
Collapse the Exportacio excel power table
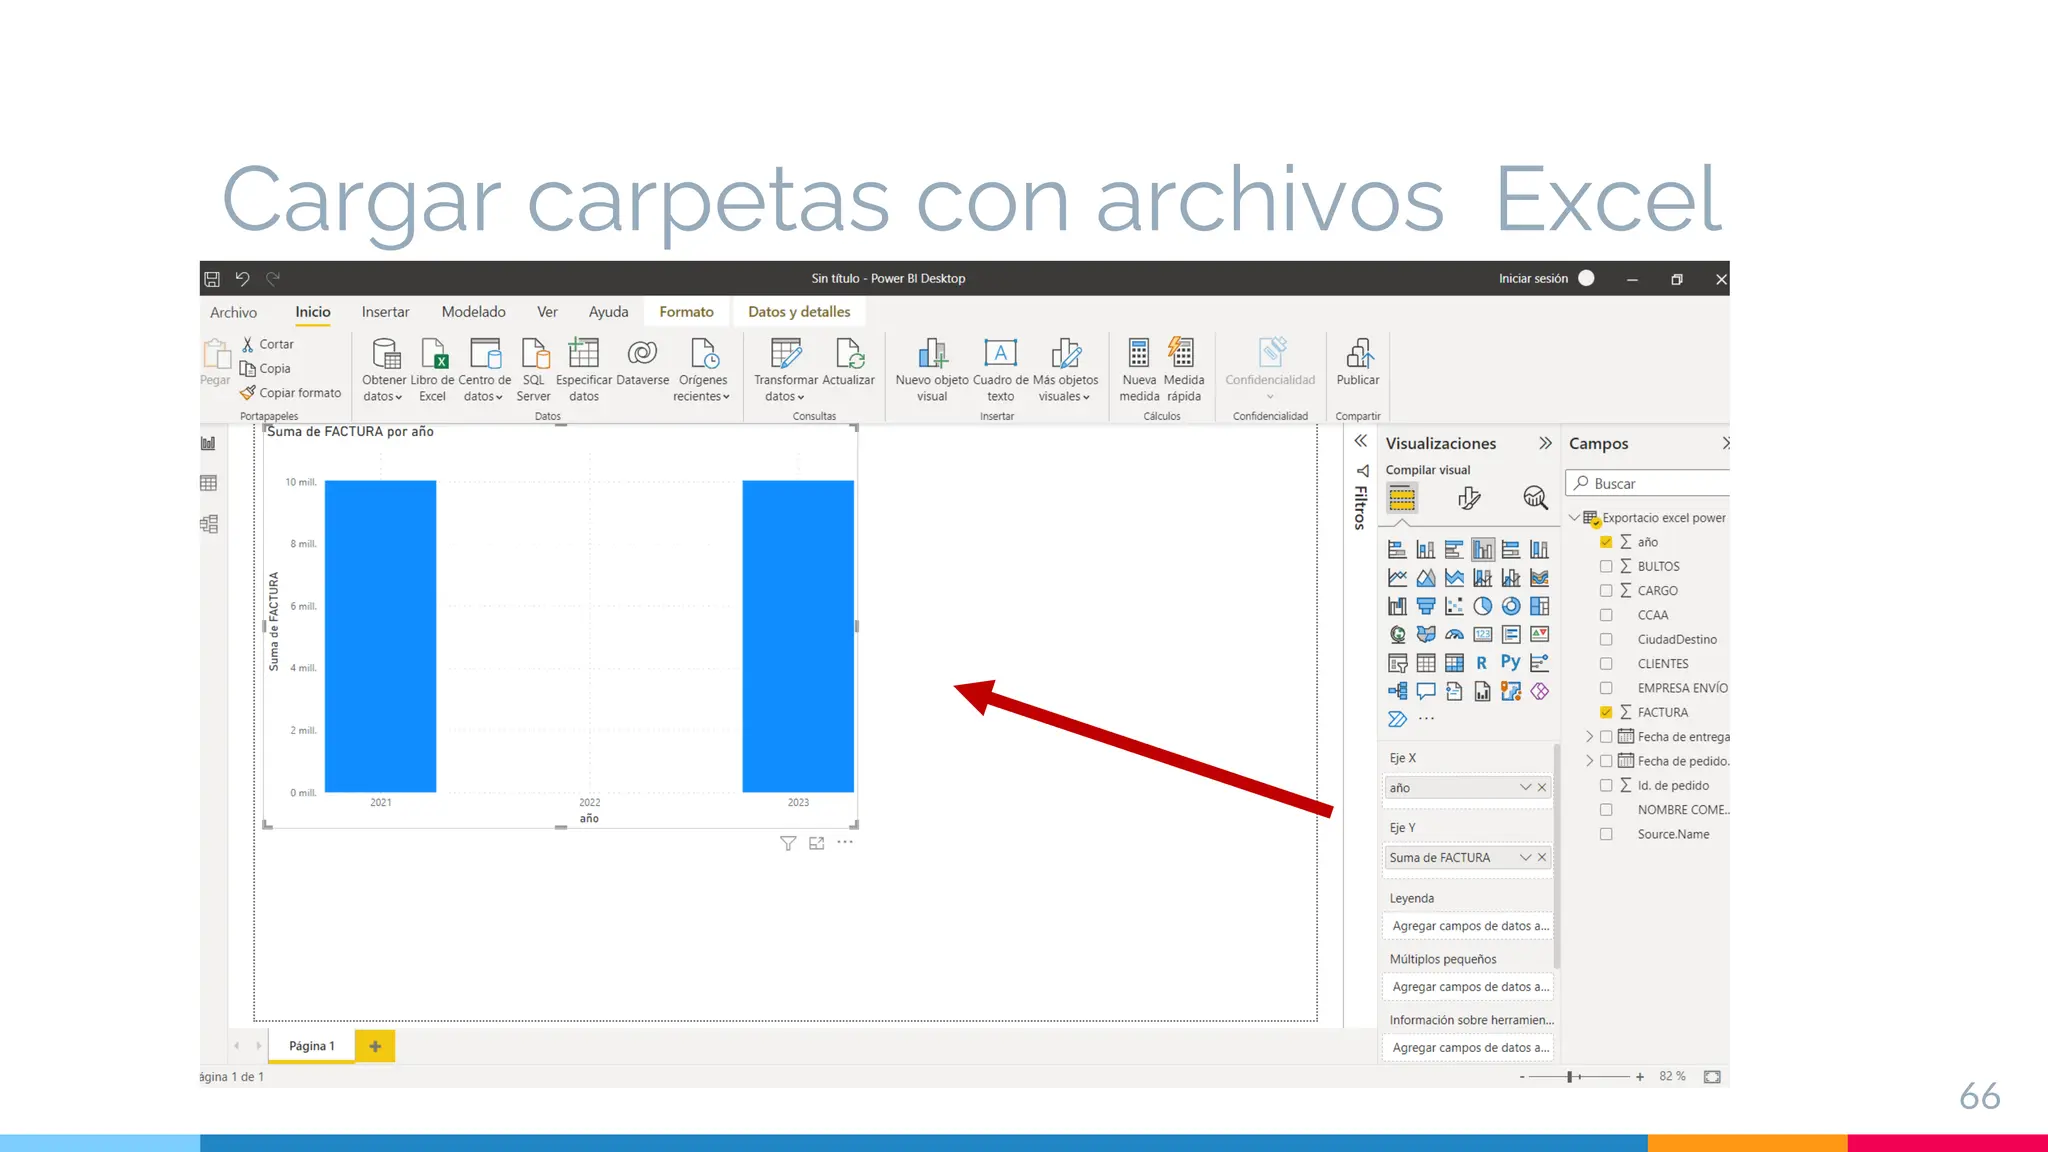pyautogui.click(x=1575, y=517)
